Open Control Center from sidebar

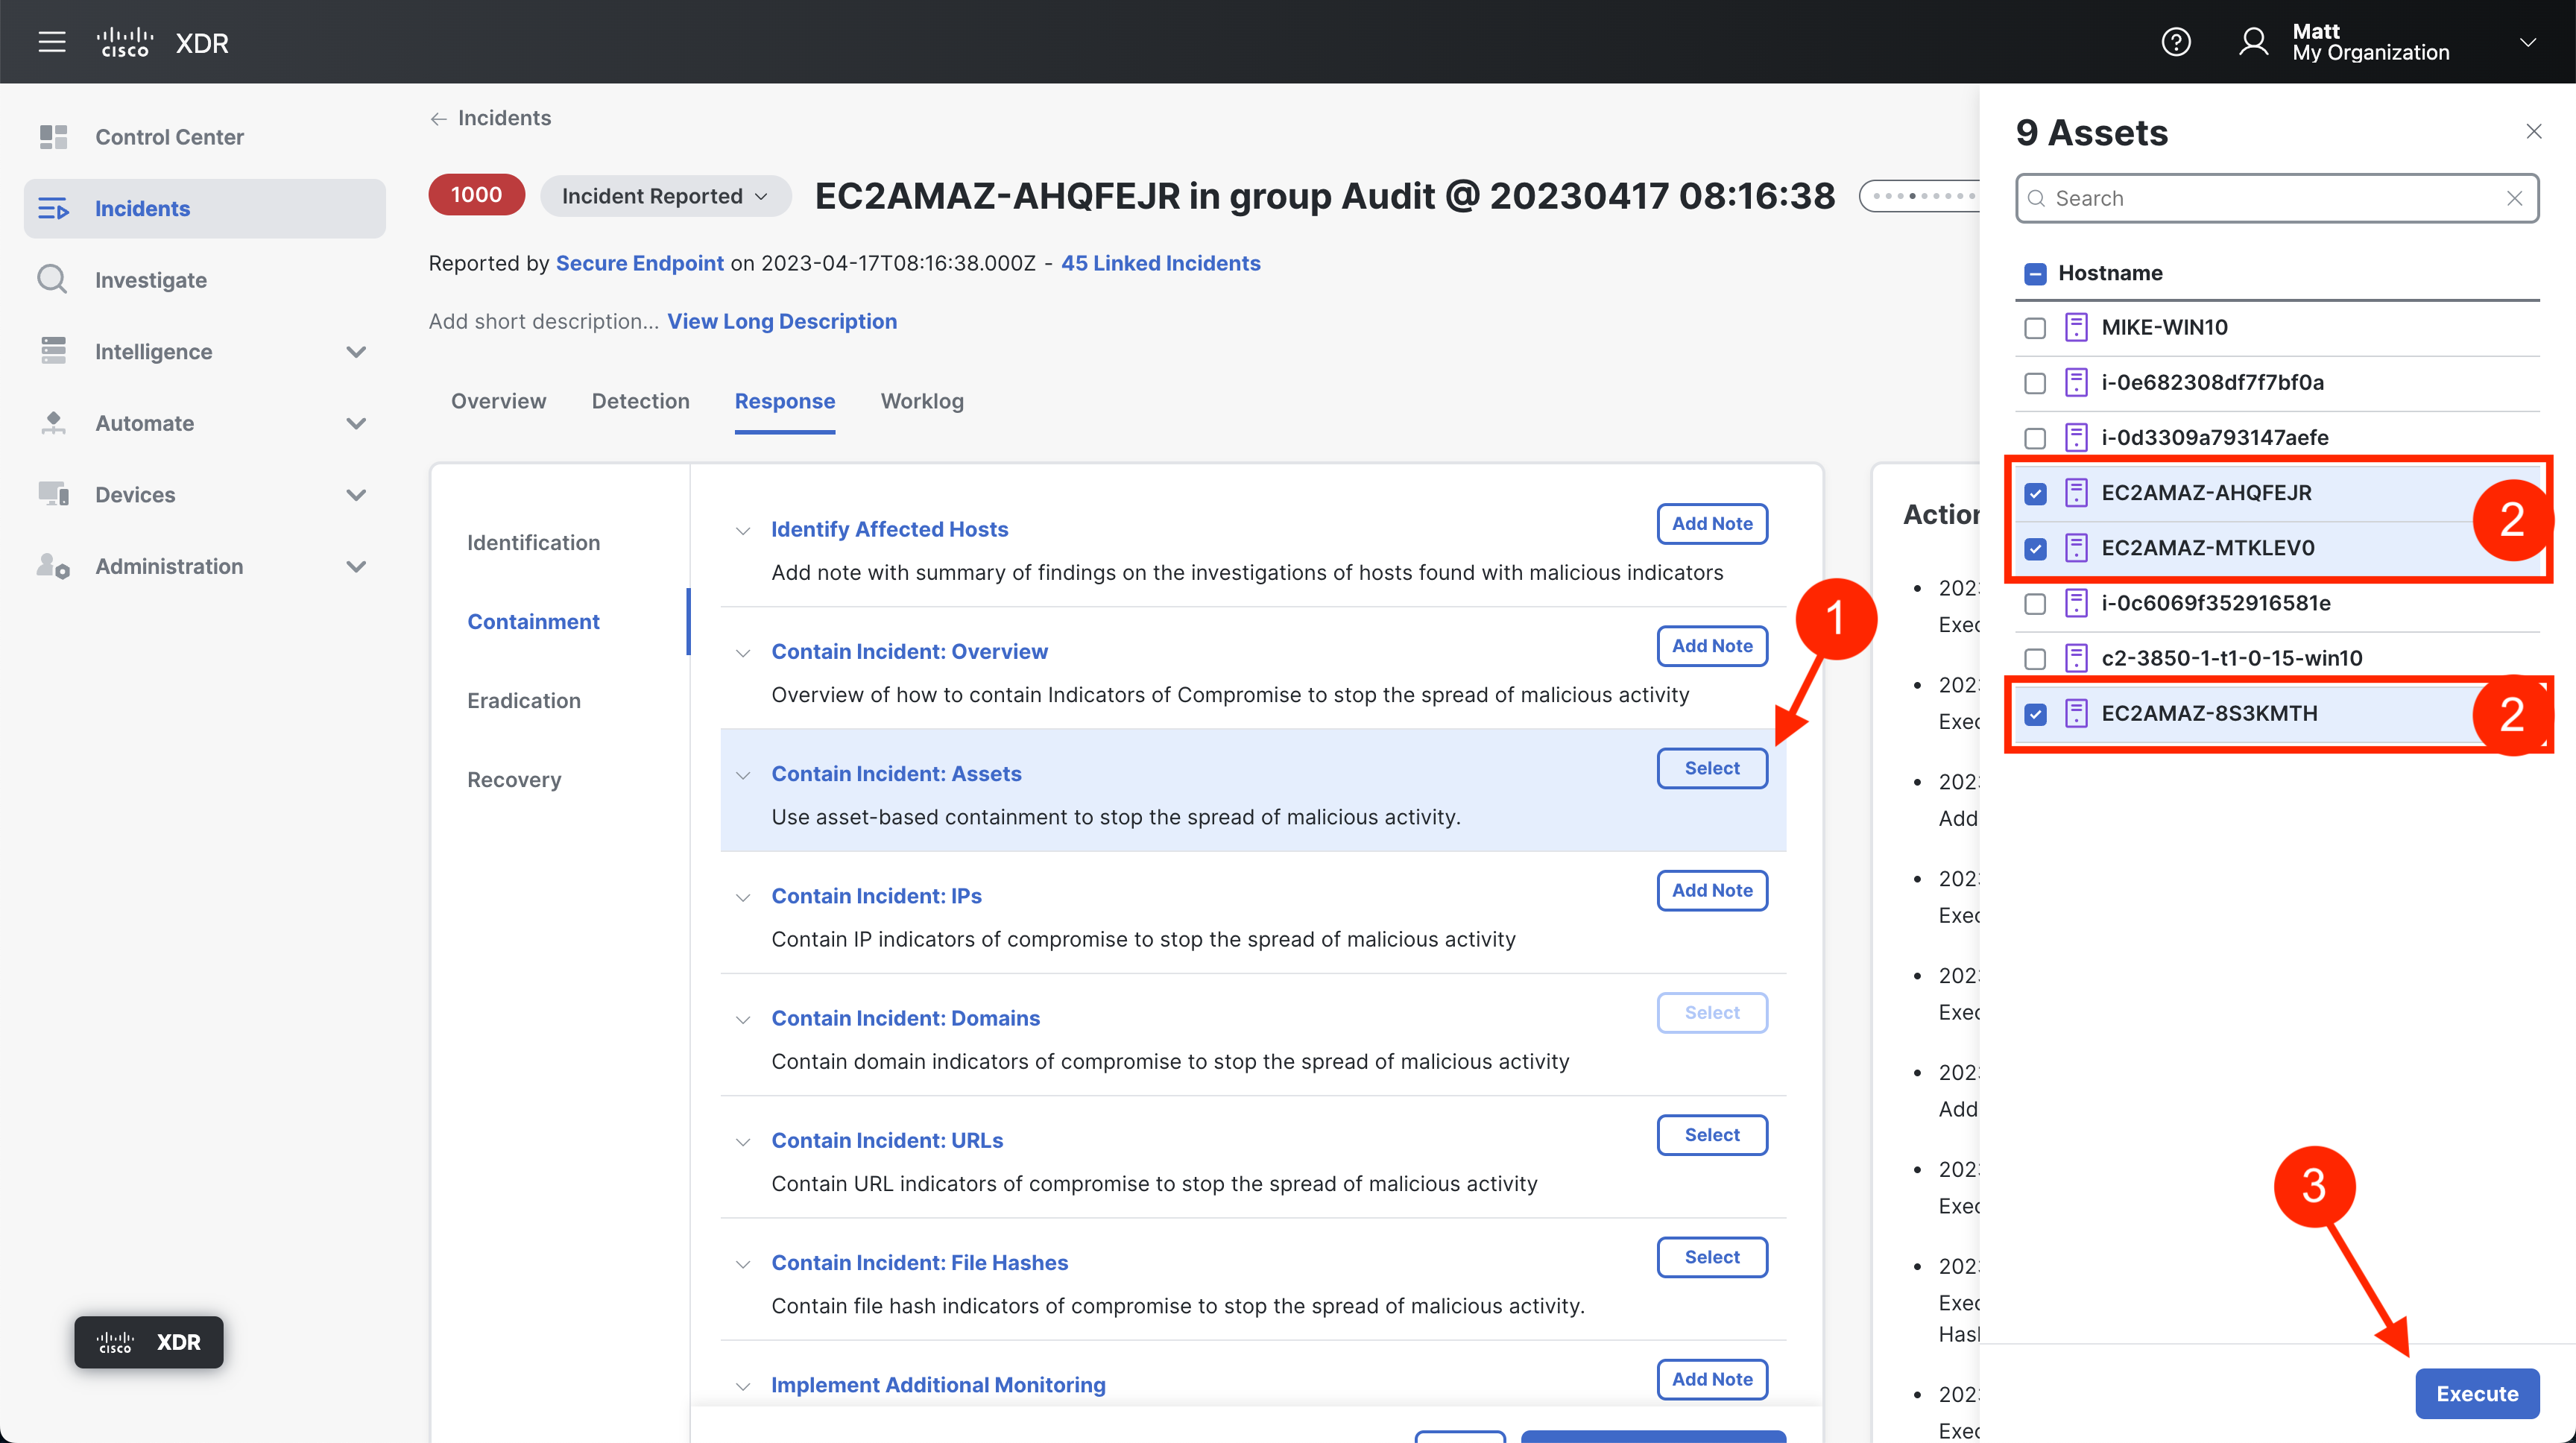169,137
